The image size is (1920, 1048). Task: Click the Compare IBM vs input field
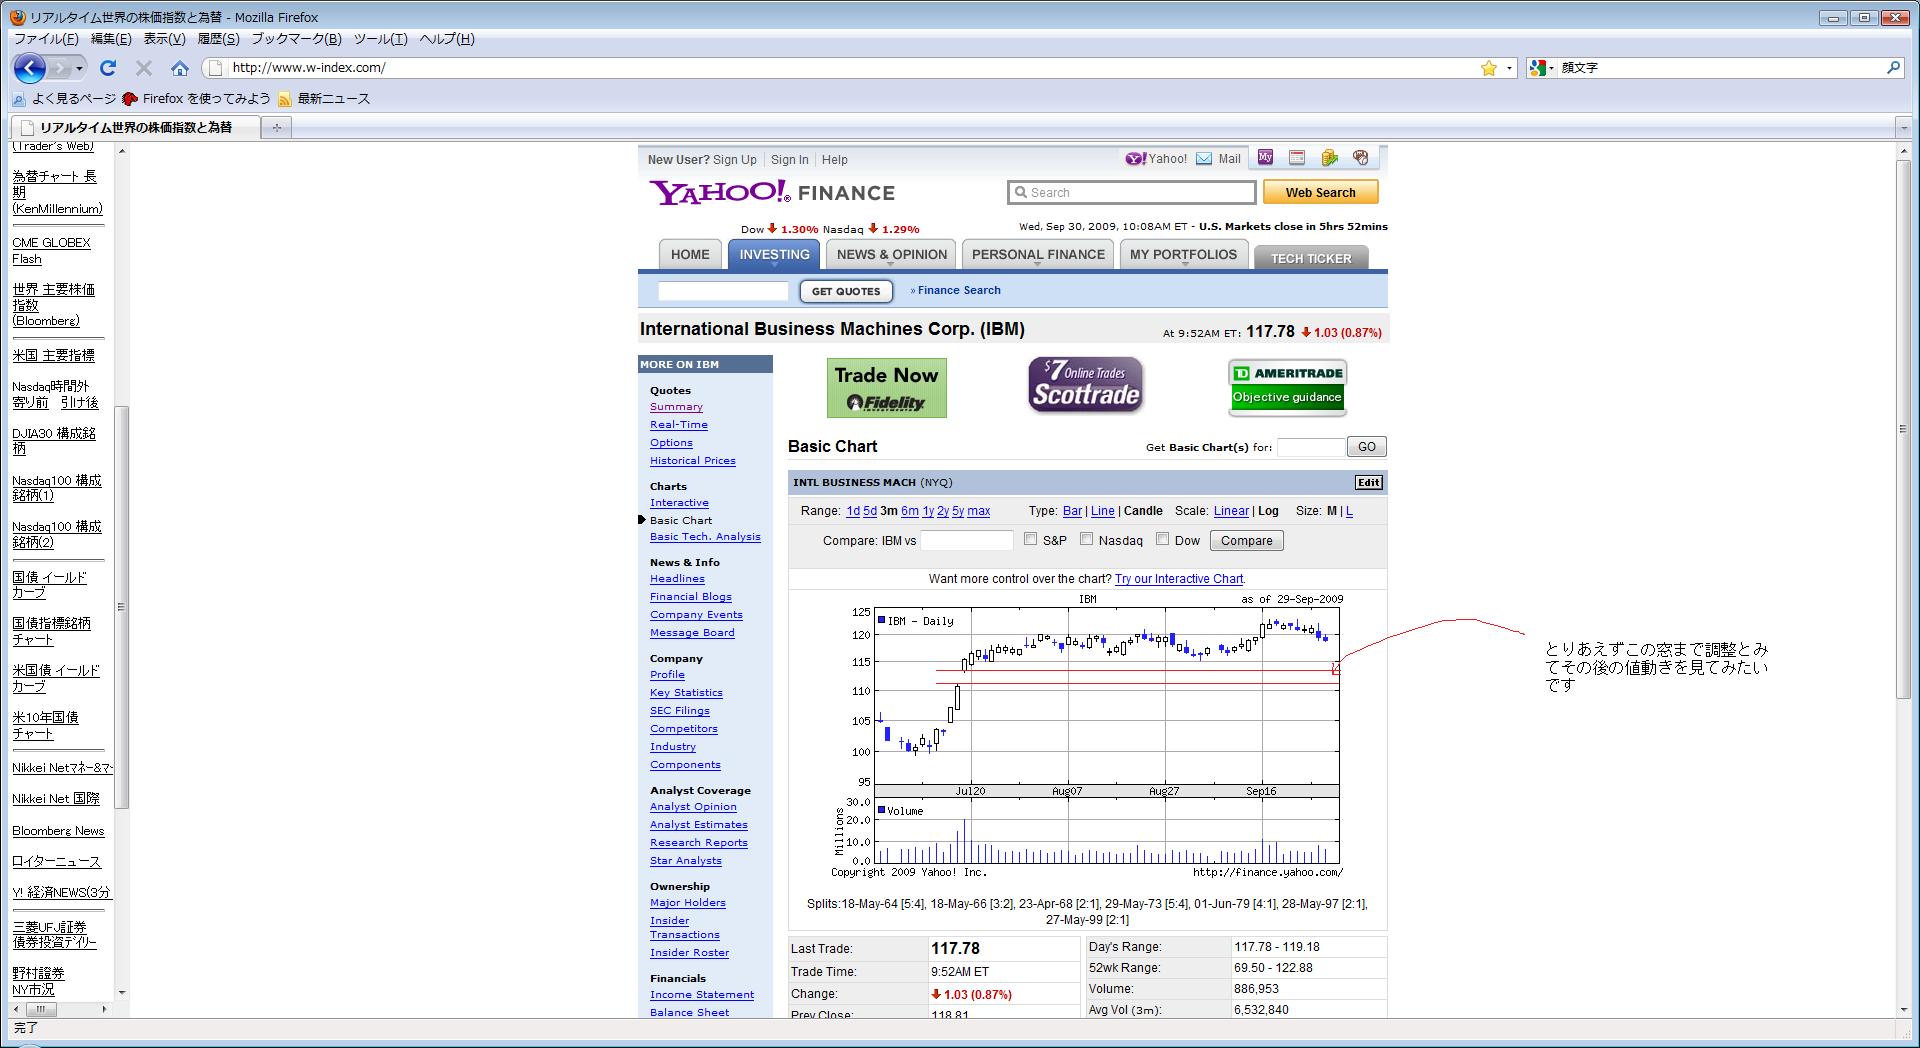(x=966, y=541)
